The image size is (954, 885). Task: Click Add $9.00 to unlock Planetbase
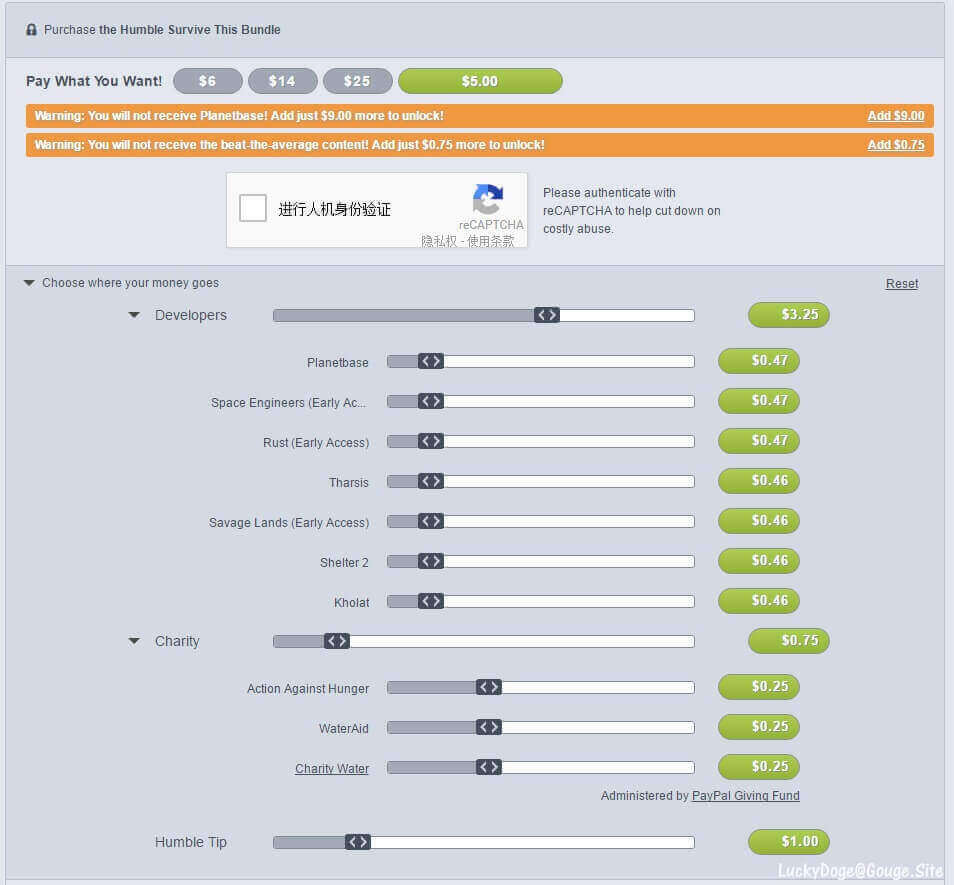[896, 116]
